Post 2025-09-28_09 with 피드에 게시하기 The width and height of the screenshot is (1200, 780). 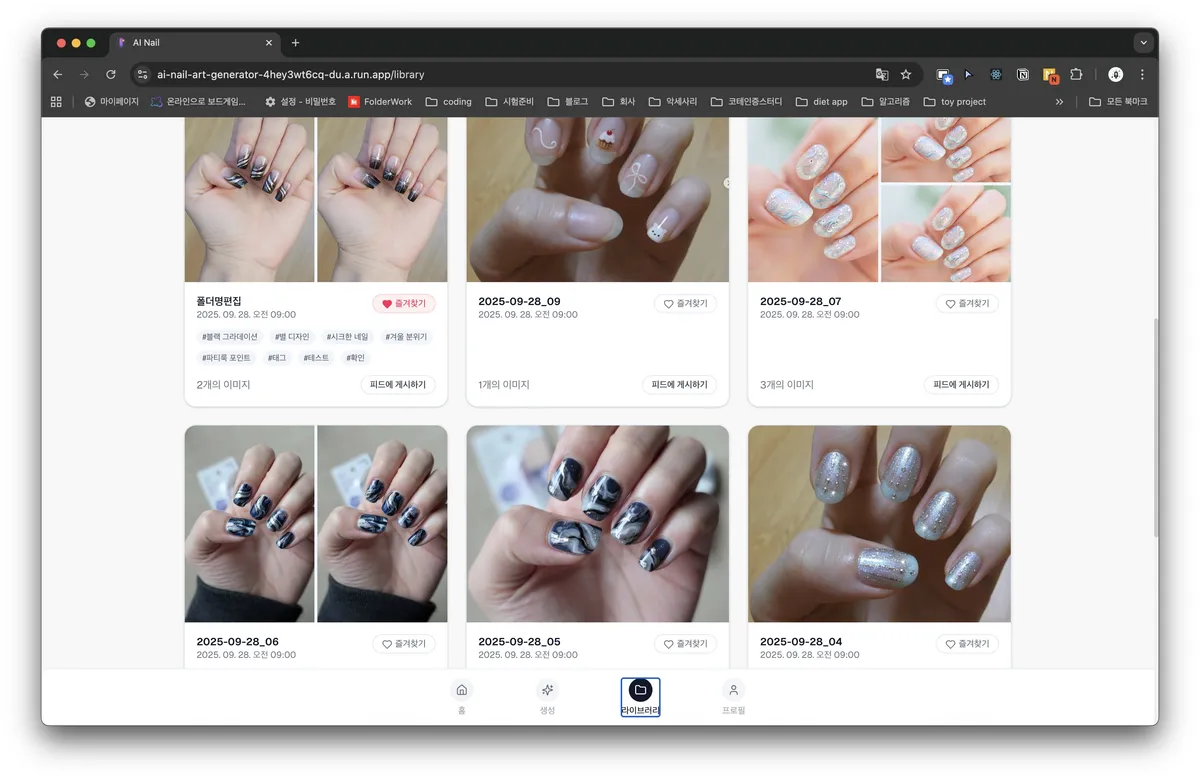pyautogui.click(x=680, y=384)
